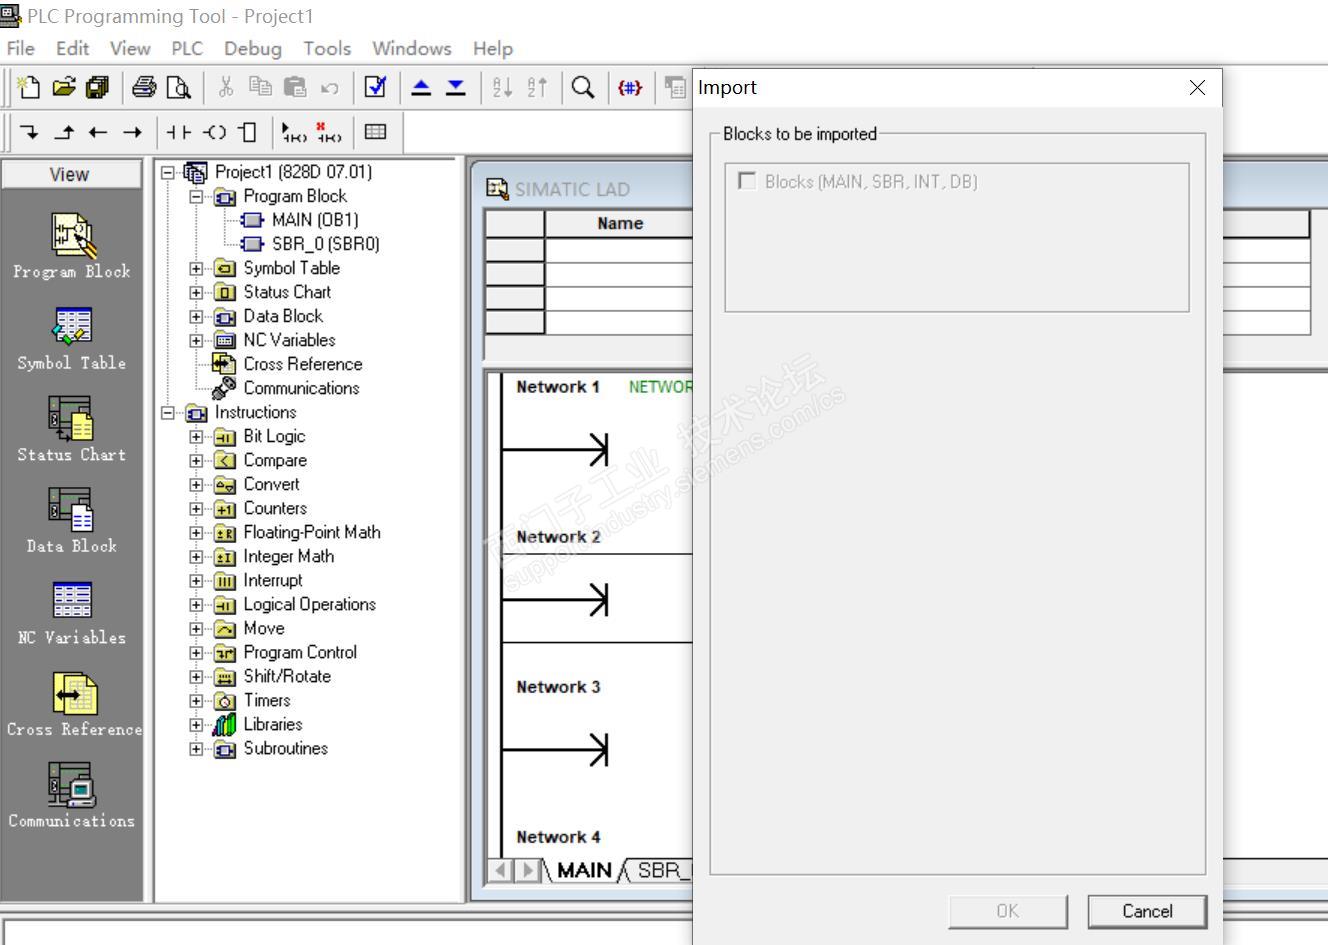Image resolution: width=1328 pixels, height=945 pixels.
Task: Insert a line-right connection in ladder toolbar
Action: 132,132
